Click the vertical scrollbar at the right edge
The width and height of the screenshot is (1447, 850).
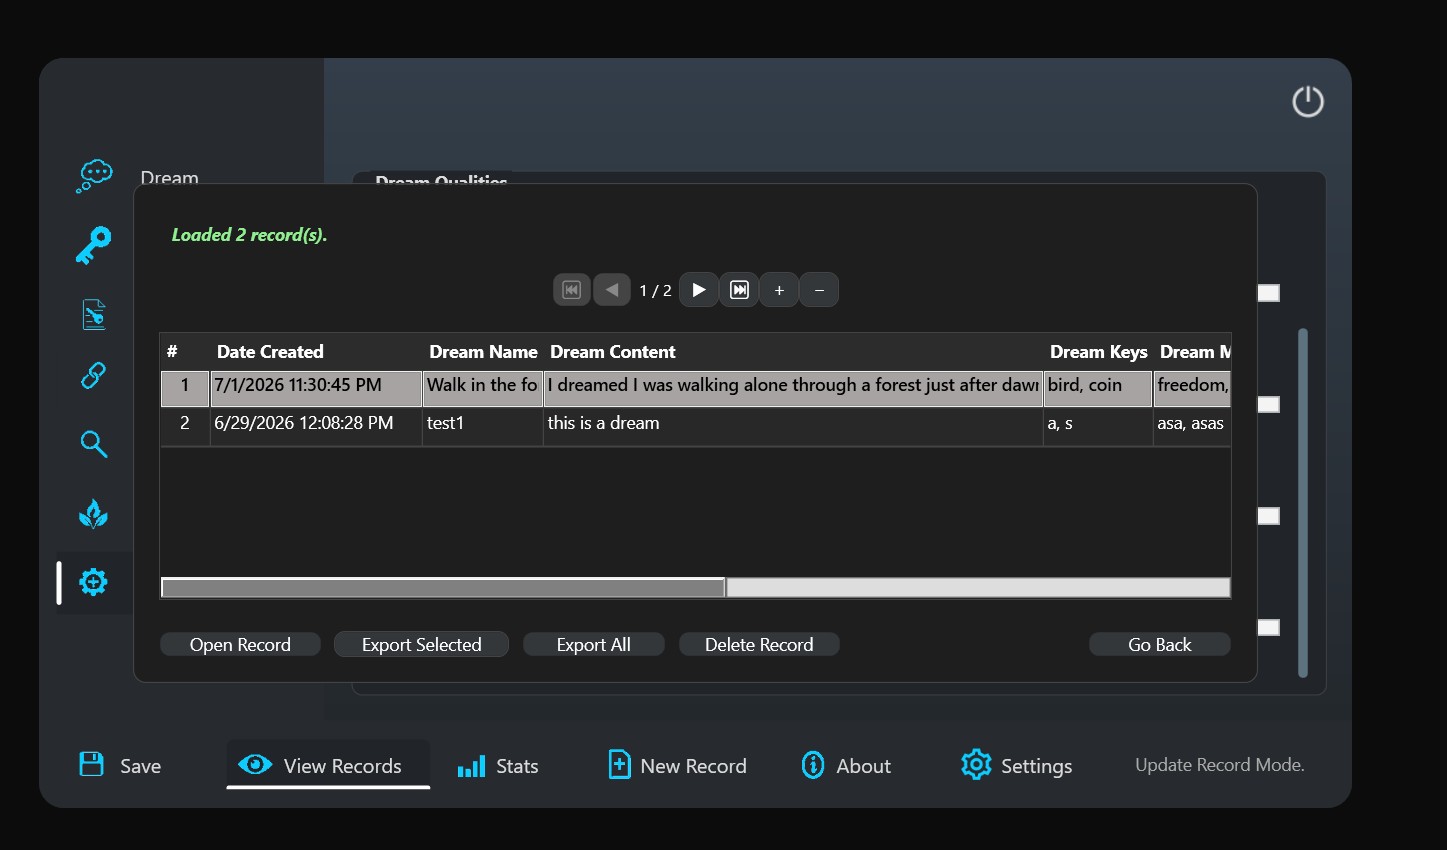tap(1303, 503)
